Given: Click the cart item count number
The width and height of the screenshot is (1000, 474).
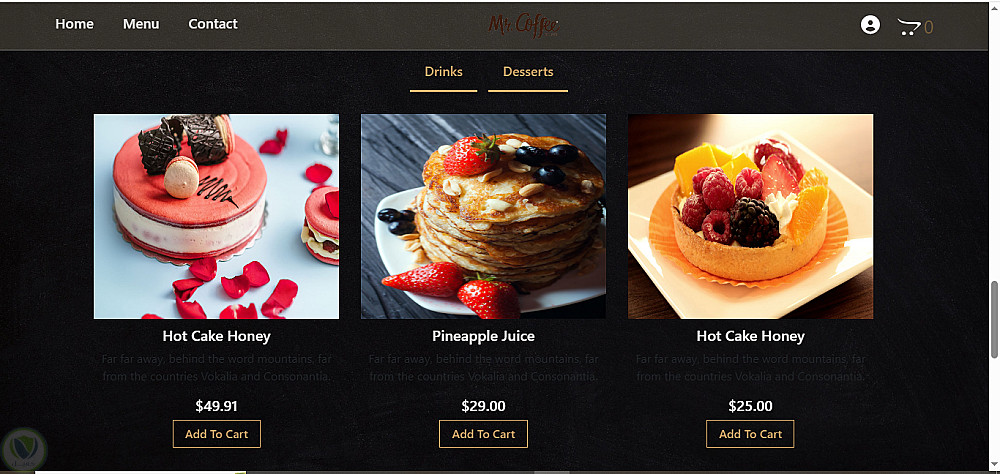Looking at the screenshot, I should 929,27.
